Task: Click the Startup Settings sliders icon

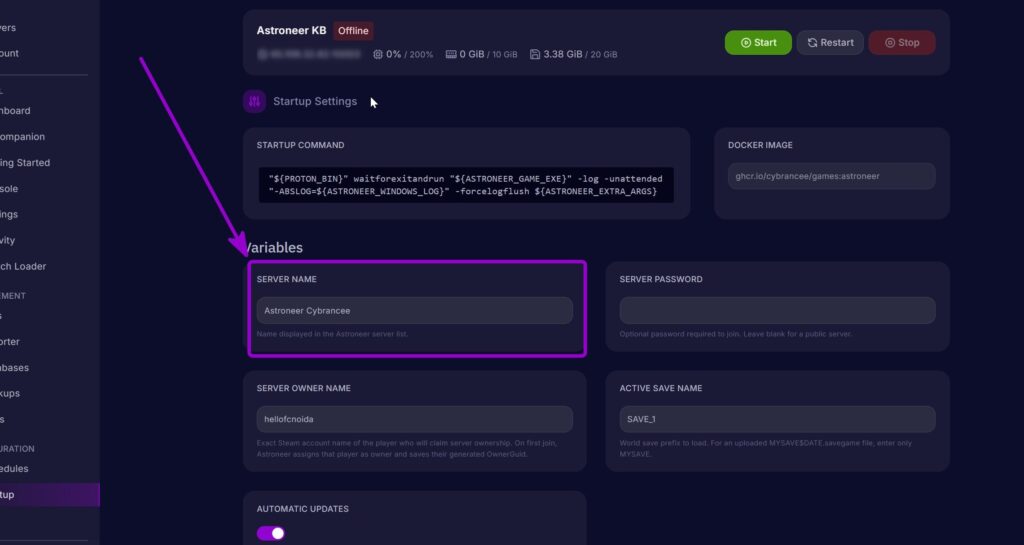Action: pos(254,101)
